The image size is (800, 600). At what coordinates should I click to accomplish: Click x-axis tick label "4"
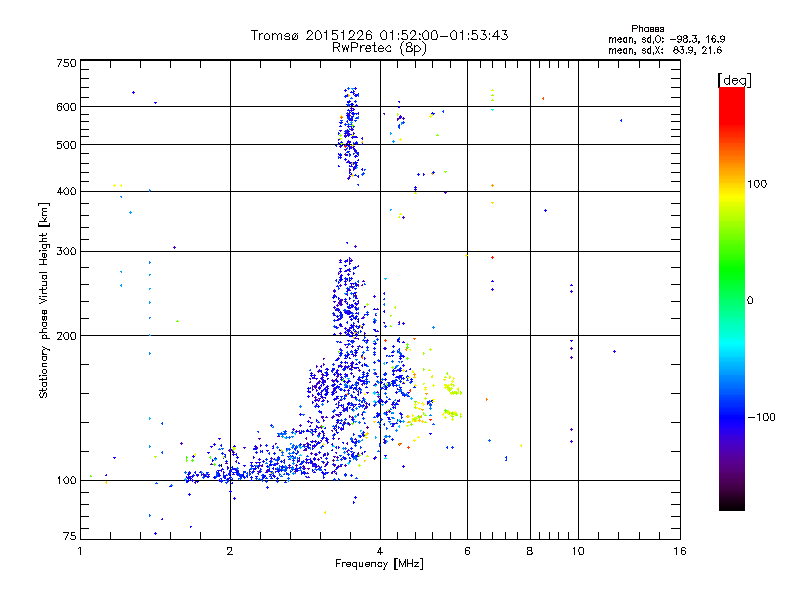(x=380, y=551)
